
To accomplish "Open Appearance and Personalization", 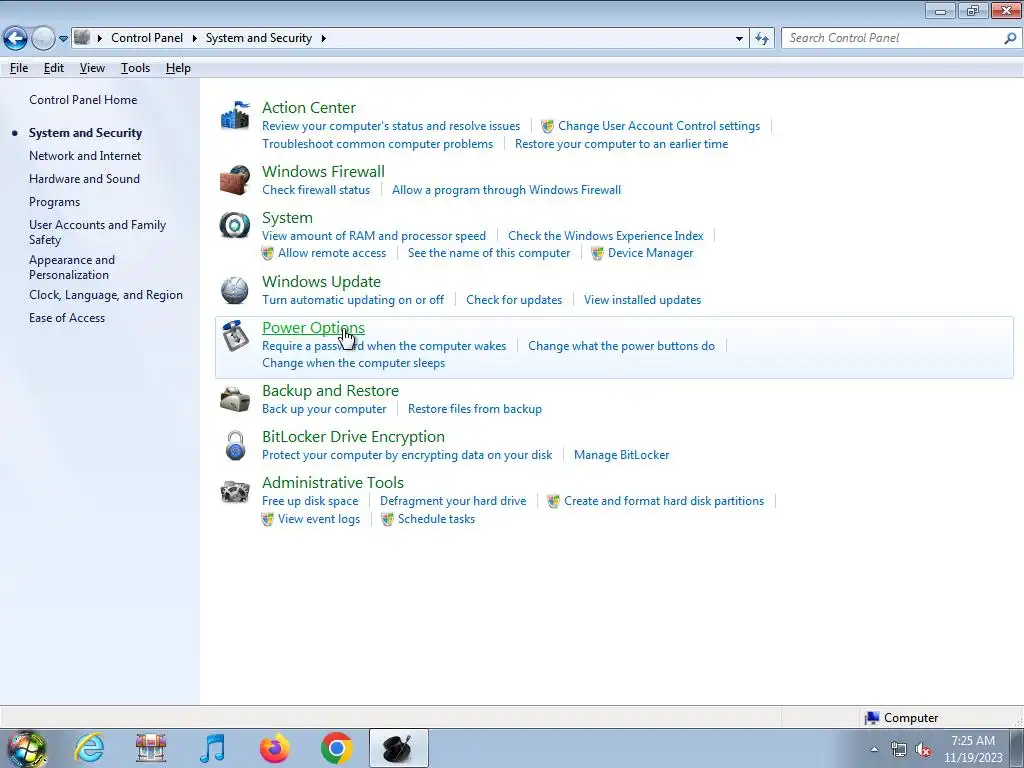I will pyautogui.click(x=72, y=268).
